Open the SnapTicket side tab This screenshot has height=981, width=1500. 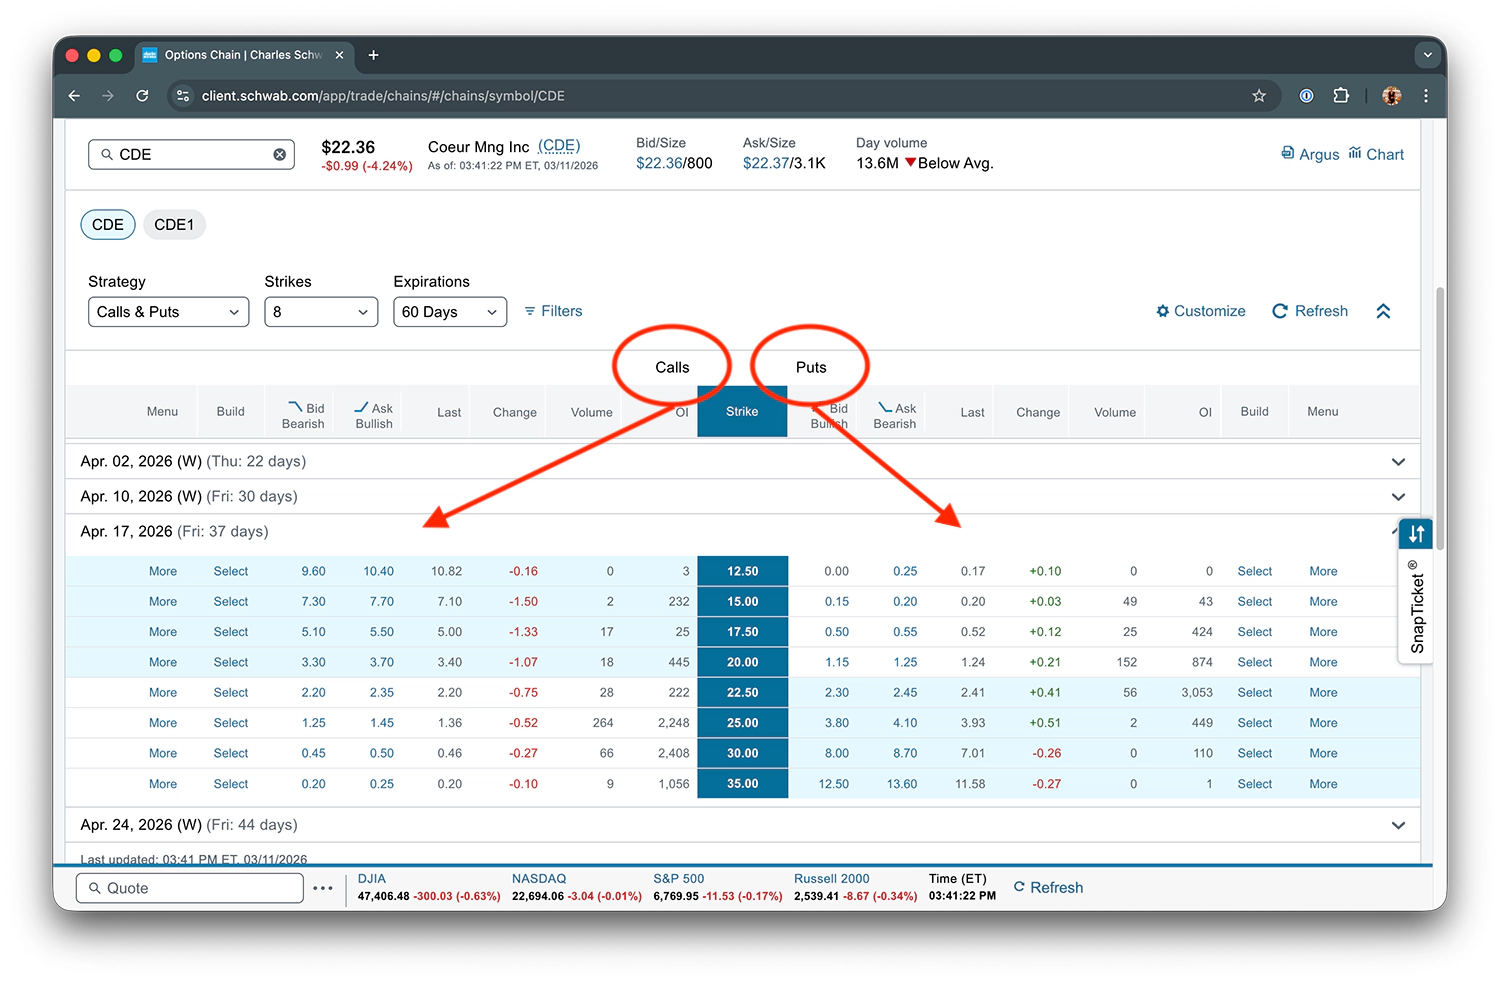pos(1416,607)
